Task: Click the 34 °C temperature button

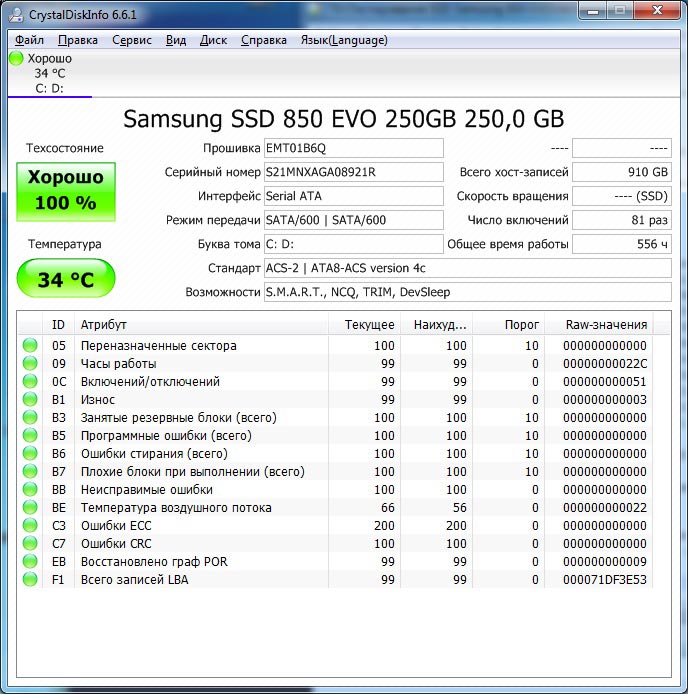Action: click(65, 279)
